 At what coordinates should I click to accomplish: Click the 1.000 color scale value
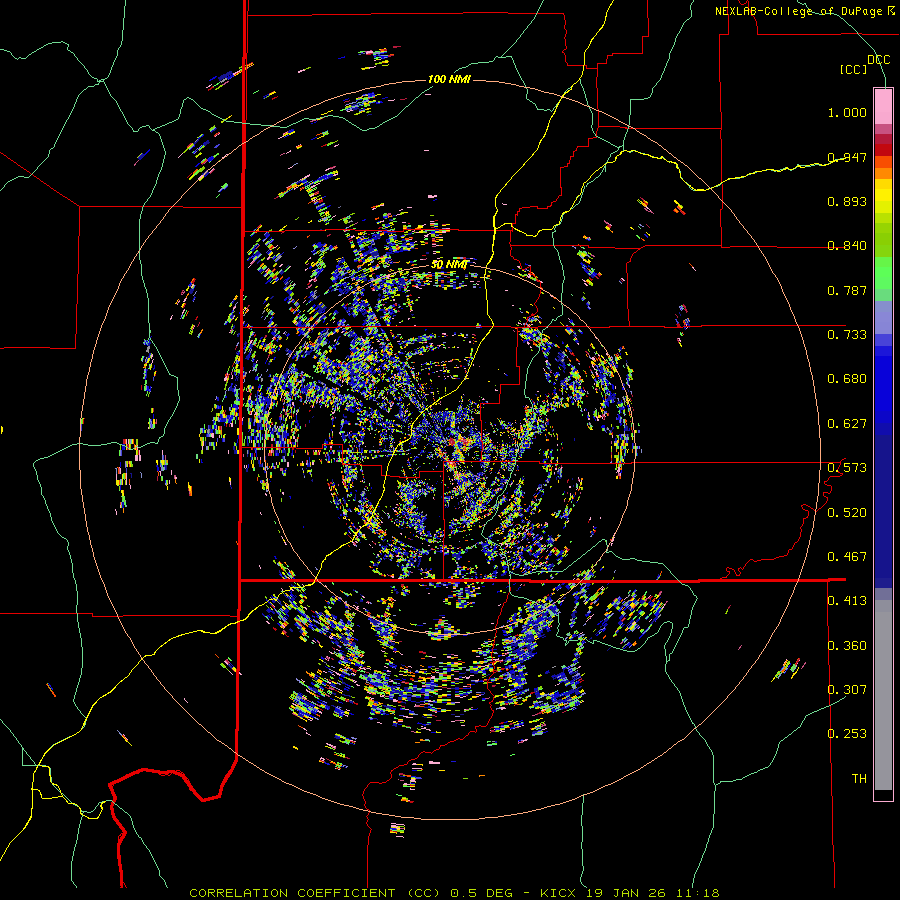tap(847, 112)
